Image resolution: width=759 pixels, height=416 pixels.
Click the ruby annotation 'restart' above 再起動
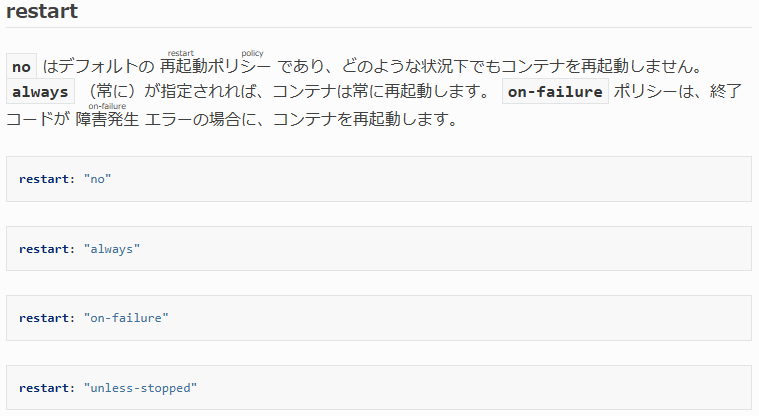click(x=181, y=53)
